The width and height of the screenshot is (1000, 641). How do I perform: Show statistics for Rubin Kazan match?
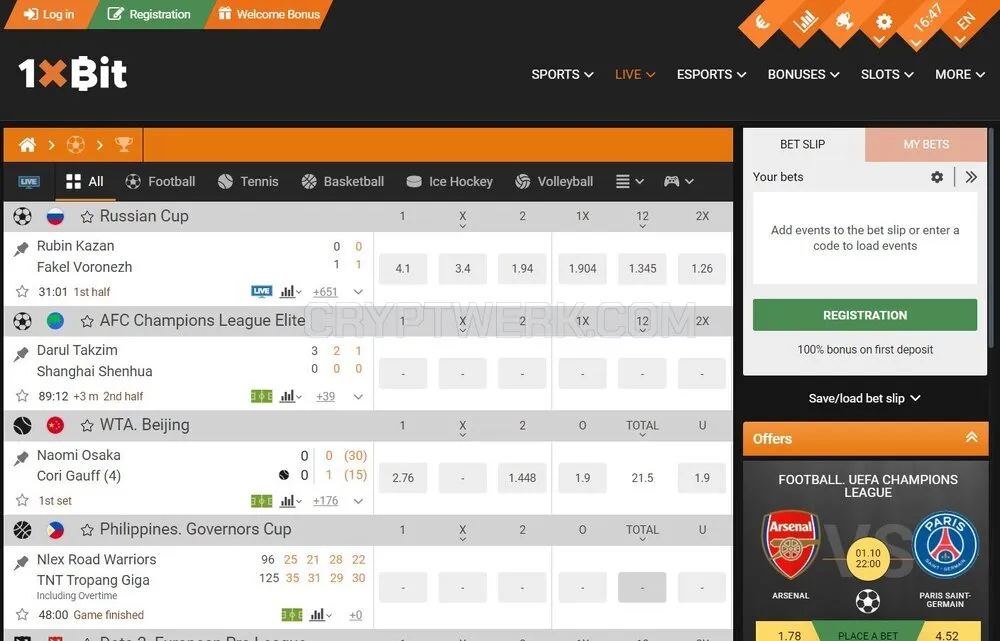point(290,291)
